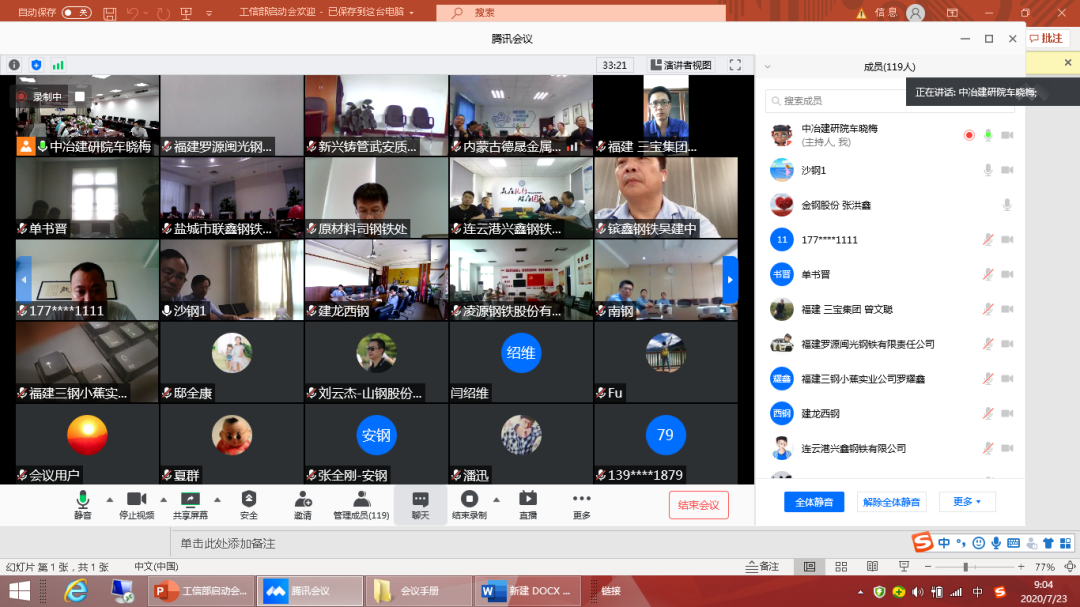Open PowerPoint save location dropdown
The height and width of the screenshot is (607, 1080).
coord(412,12)
